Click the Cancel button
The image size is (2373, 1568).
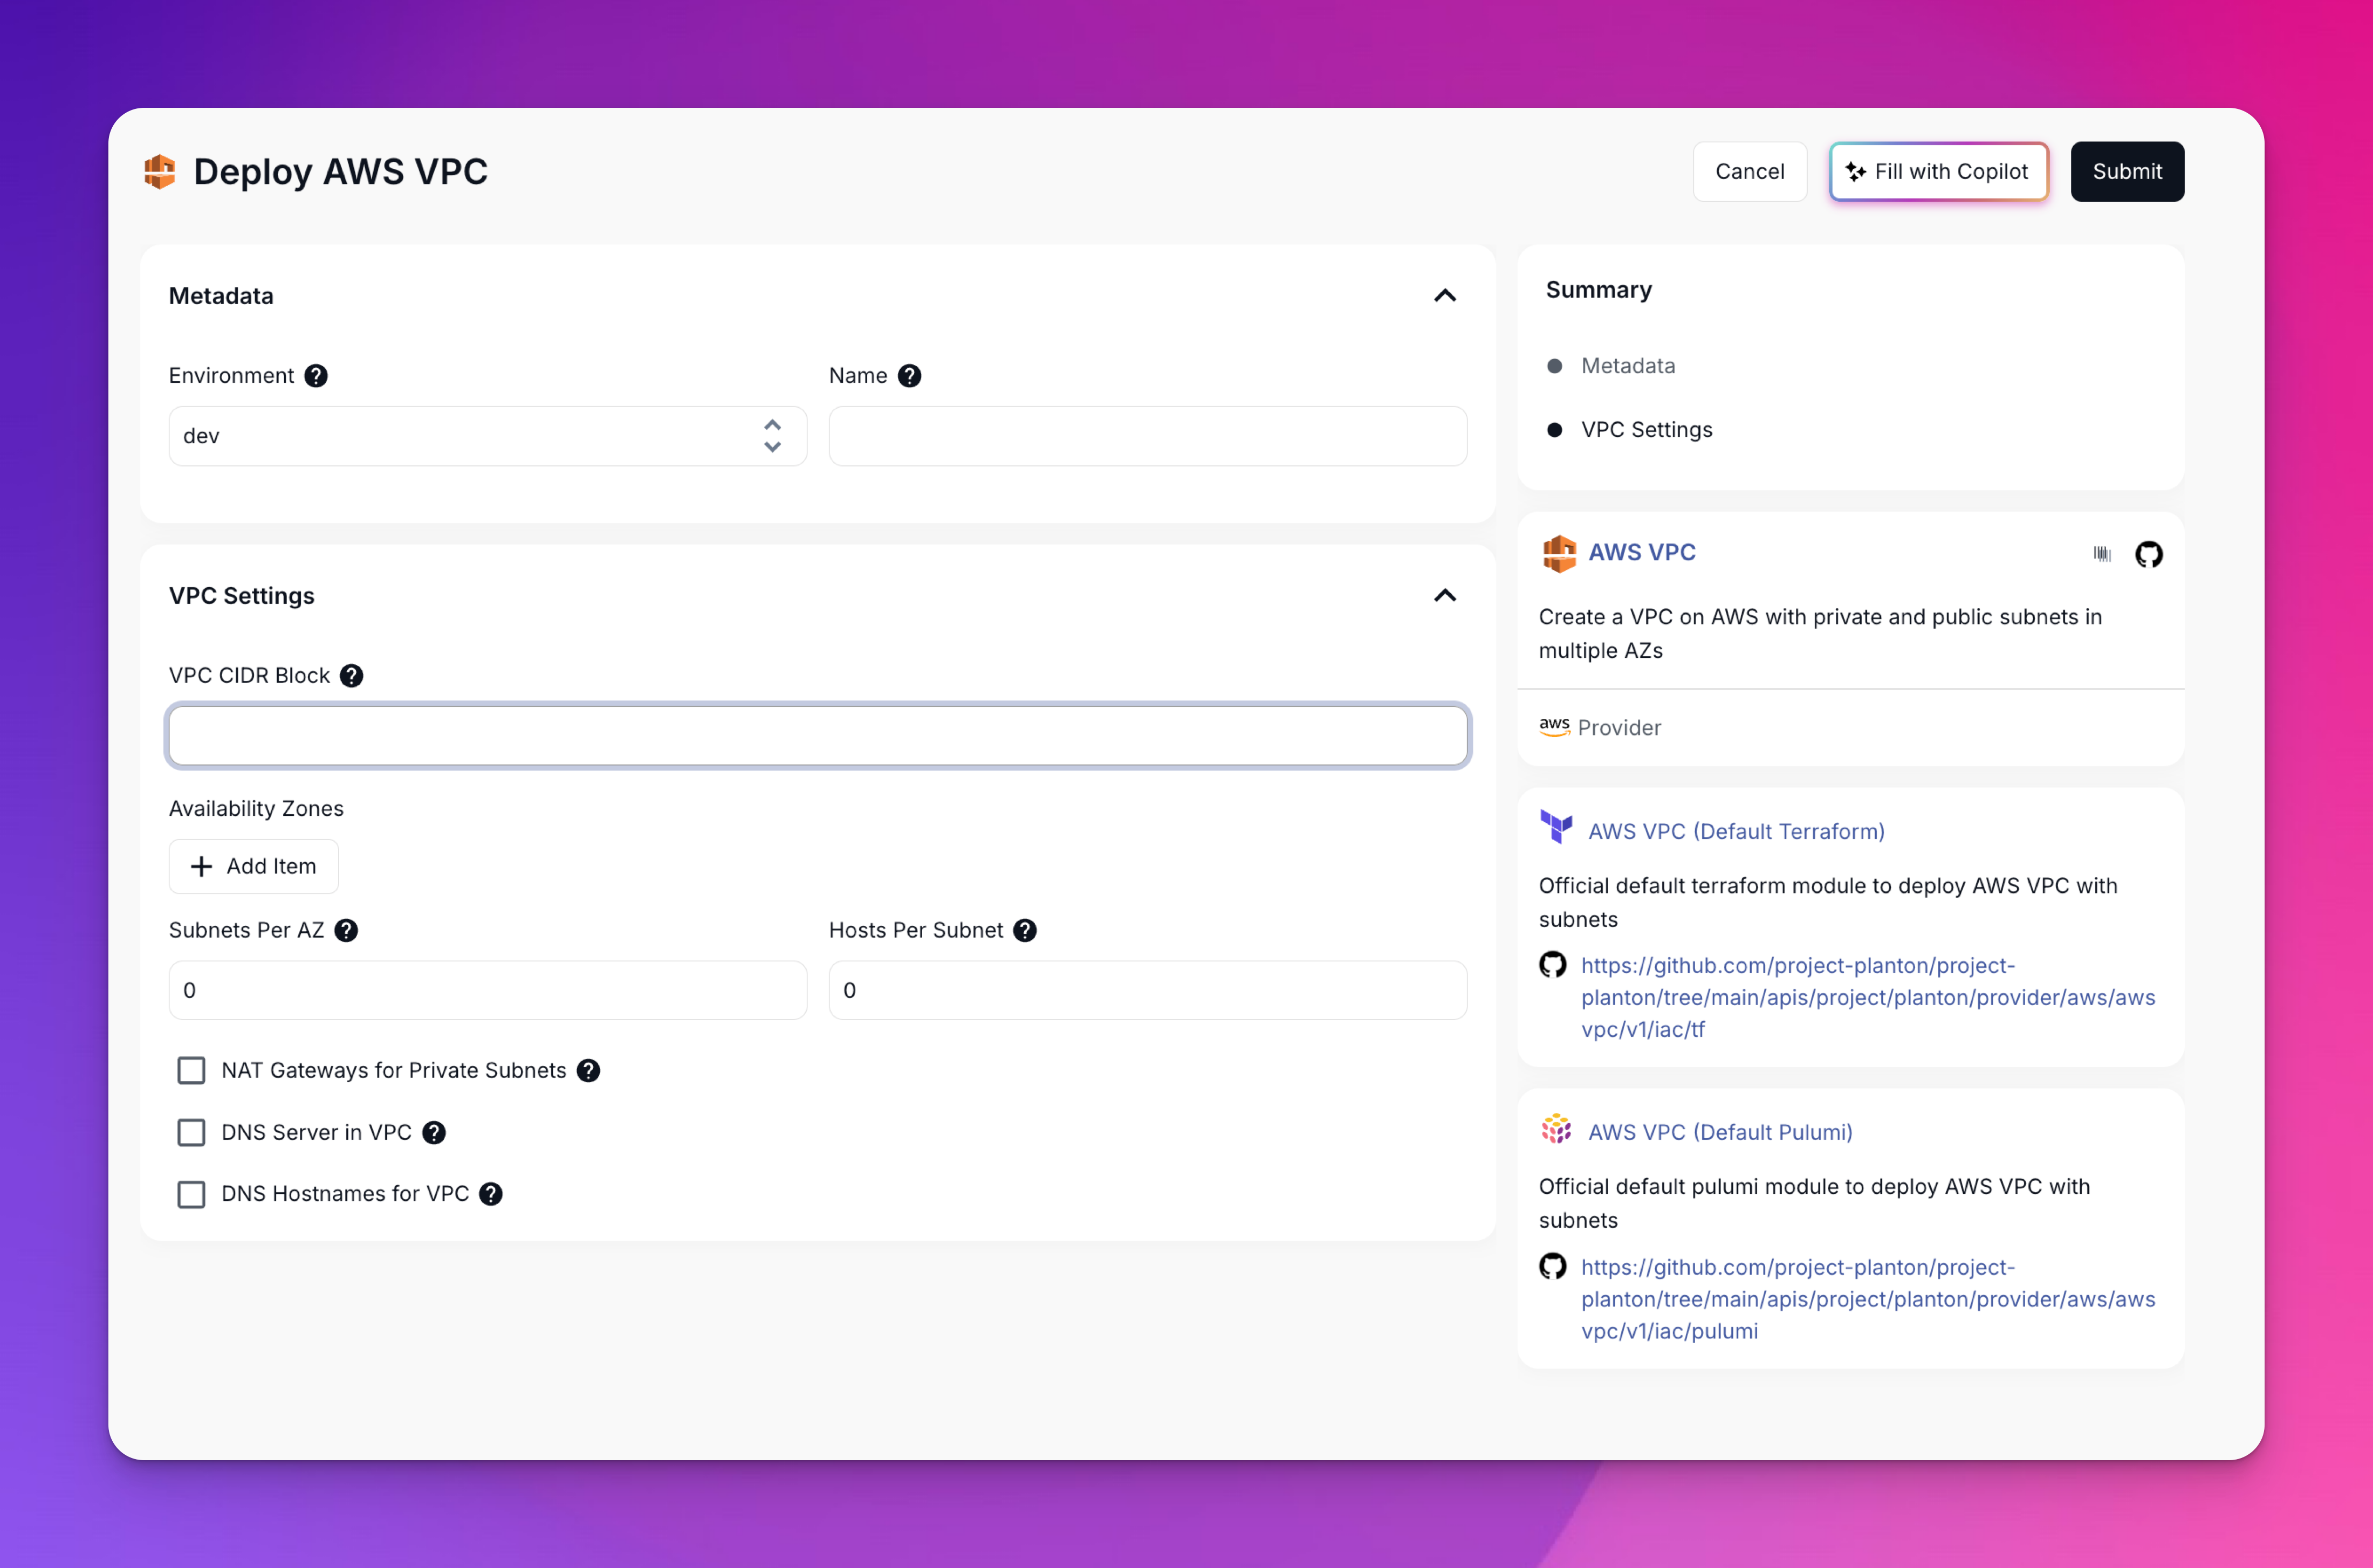pyautogui.click(x=1749, y=172)
